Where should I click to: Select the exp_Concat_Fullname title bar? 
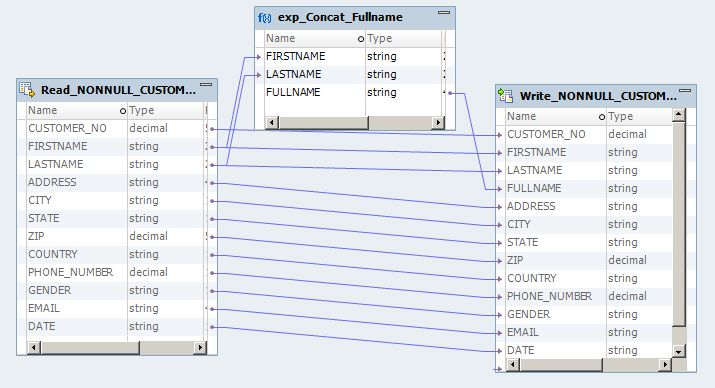click(x=355, y=18)
